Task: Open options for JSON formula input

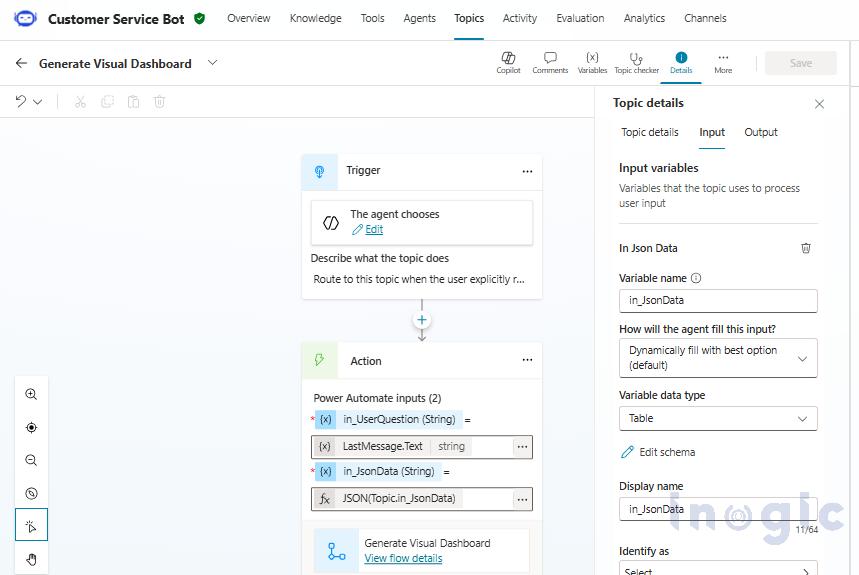Action: [522, 499]
